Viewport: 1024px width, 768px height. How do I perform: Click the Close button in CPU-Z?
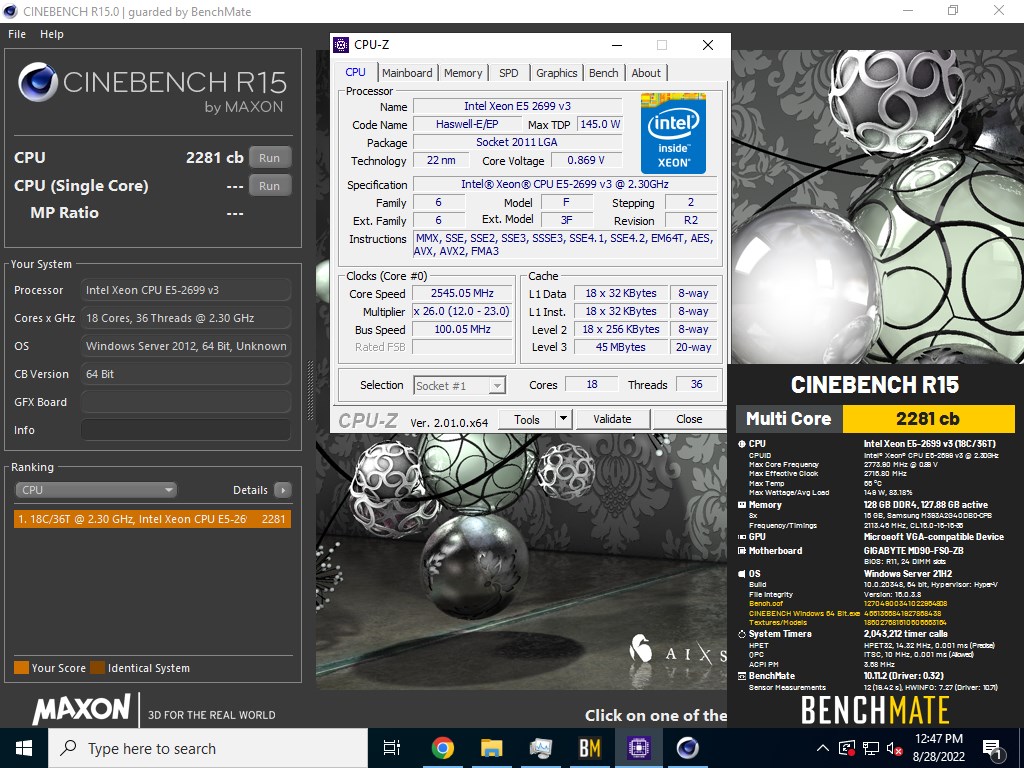[x=689, y=419]
